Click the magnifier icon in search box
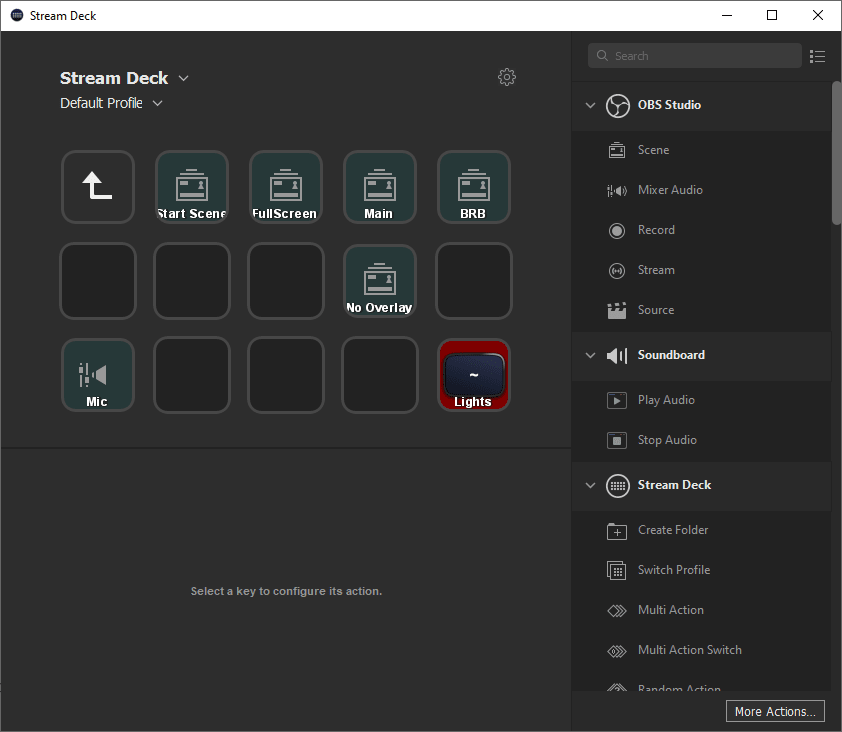 click(x=602, y=55)
